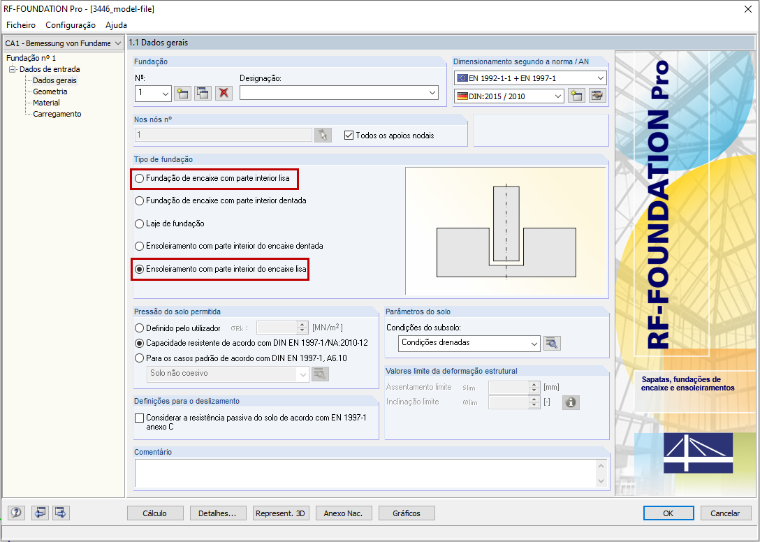Select Ensoleiramento com parte interior dentada
Image resolution: width=760 pixels, height=542 pixels.
pyautogui.click(x=140, y=246)
